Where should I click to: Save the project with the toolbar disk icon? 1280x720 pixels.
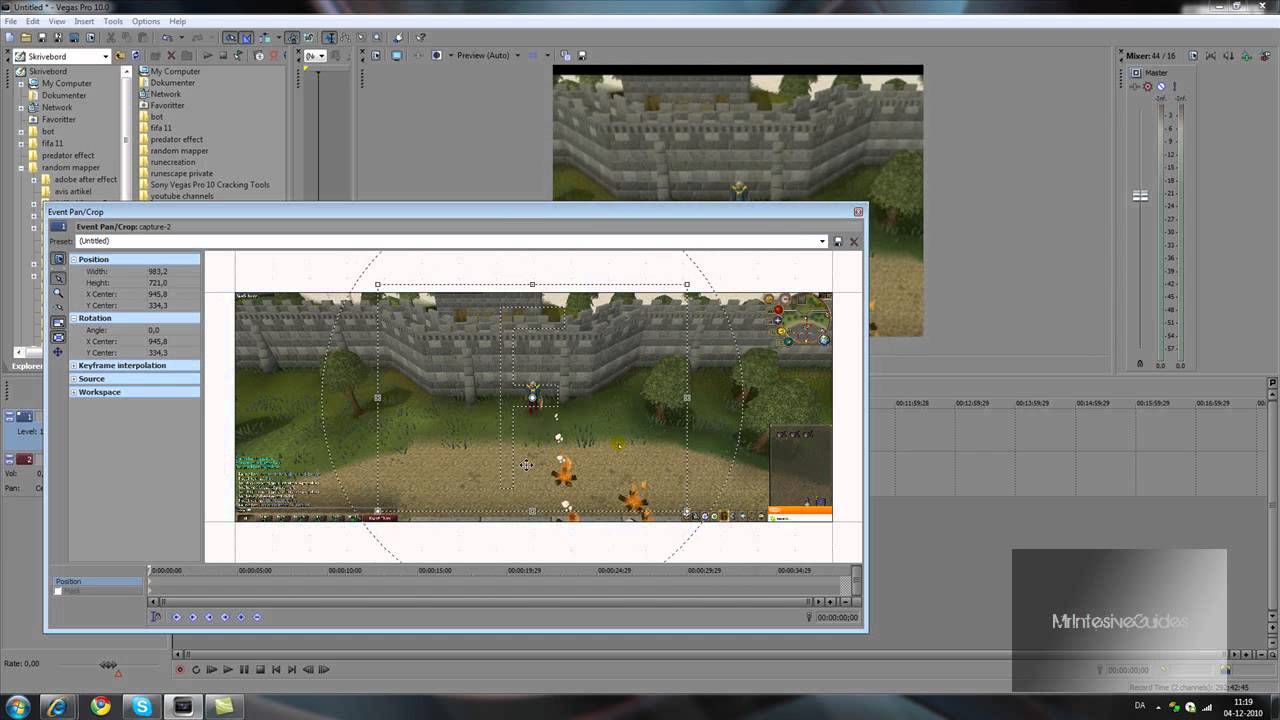pos(42,38)
